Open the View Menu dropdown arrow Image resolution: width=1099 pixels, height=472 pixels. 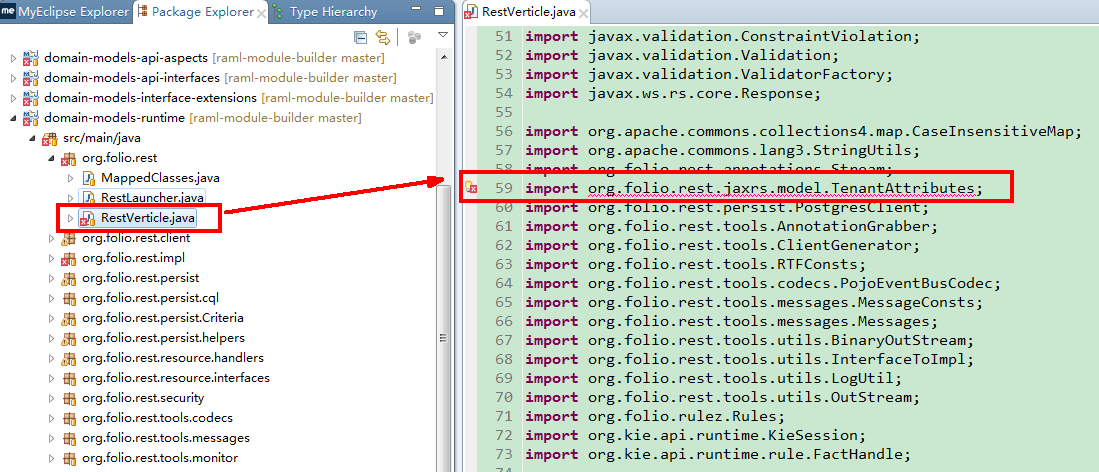(x=442, y=35)
